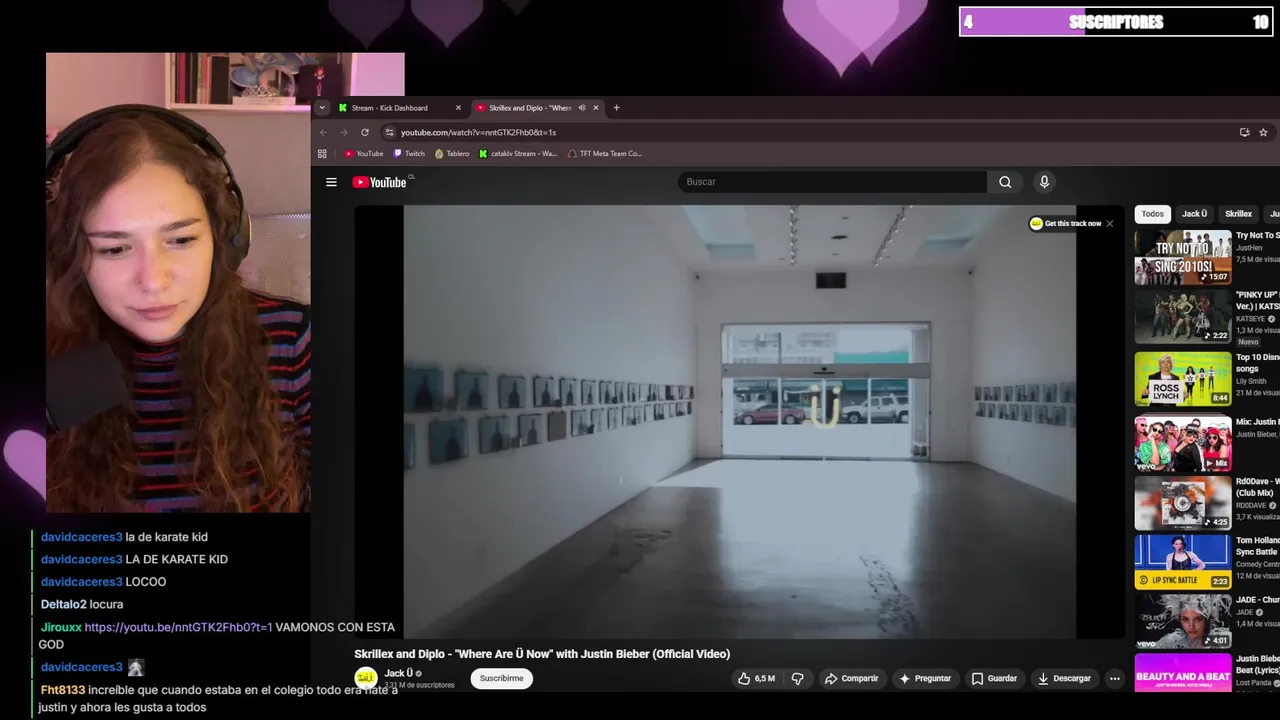Image resolution: width=1280 pixels, height=720 pixels.
Task: Close the Stream - Kick Dashboard tab
Action: point(458,108)
